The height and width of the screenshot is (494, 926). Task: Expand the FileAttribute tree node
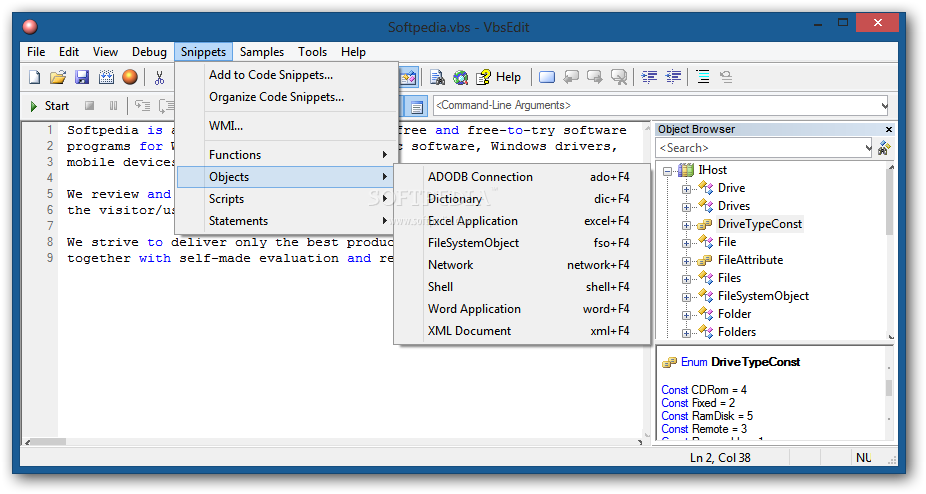click(686, 261)
